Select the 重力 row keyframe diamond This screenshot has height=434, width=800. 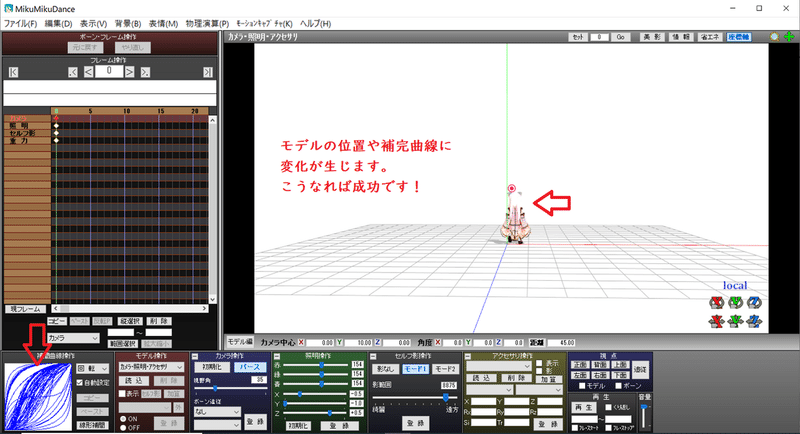56,140
